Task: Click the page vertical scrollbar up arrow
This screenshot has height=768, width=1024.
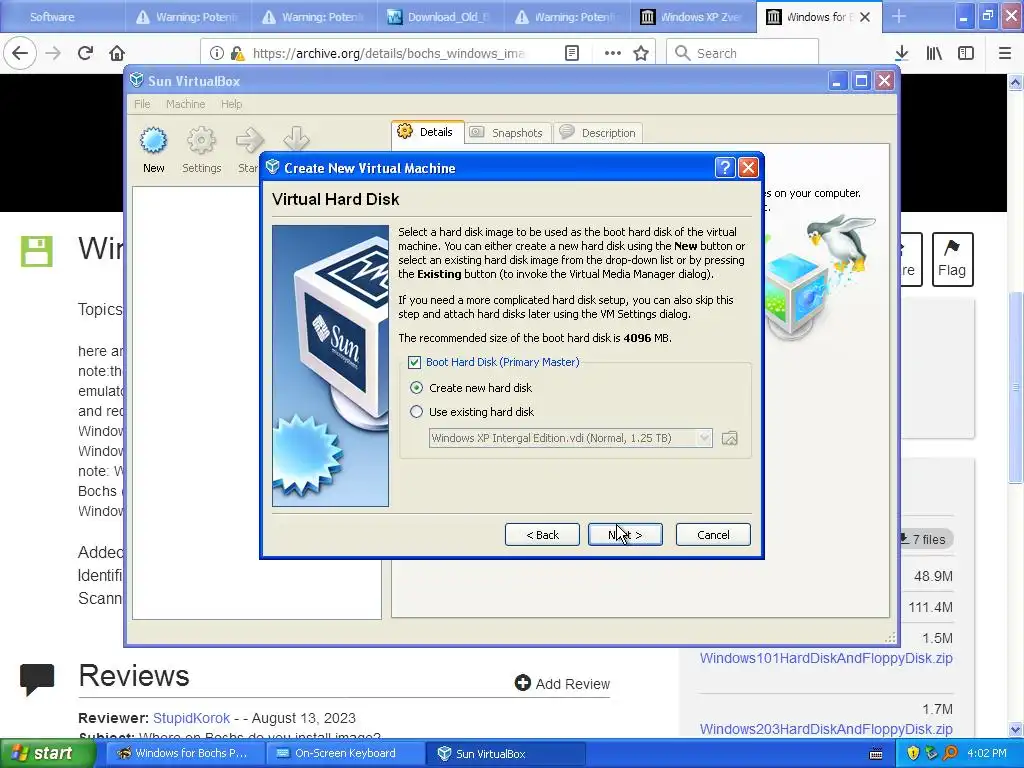Action: tap(1016, 82)
